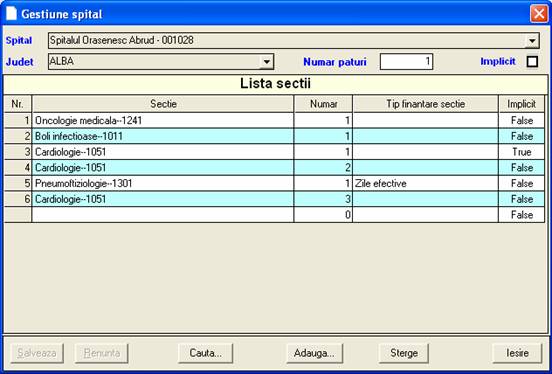This screenshot has height=374, width=552.
Task: Click the Sectie column header
Action: pos(163,104)
